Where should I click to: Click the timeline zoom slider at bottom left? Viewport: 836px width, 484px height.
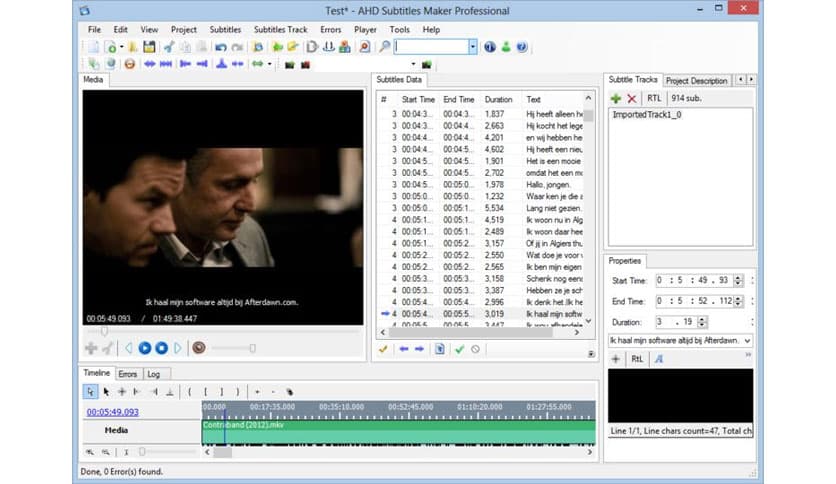point(166,452)
